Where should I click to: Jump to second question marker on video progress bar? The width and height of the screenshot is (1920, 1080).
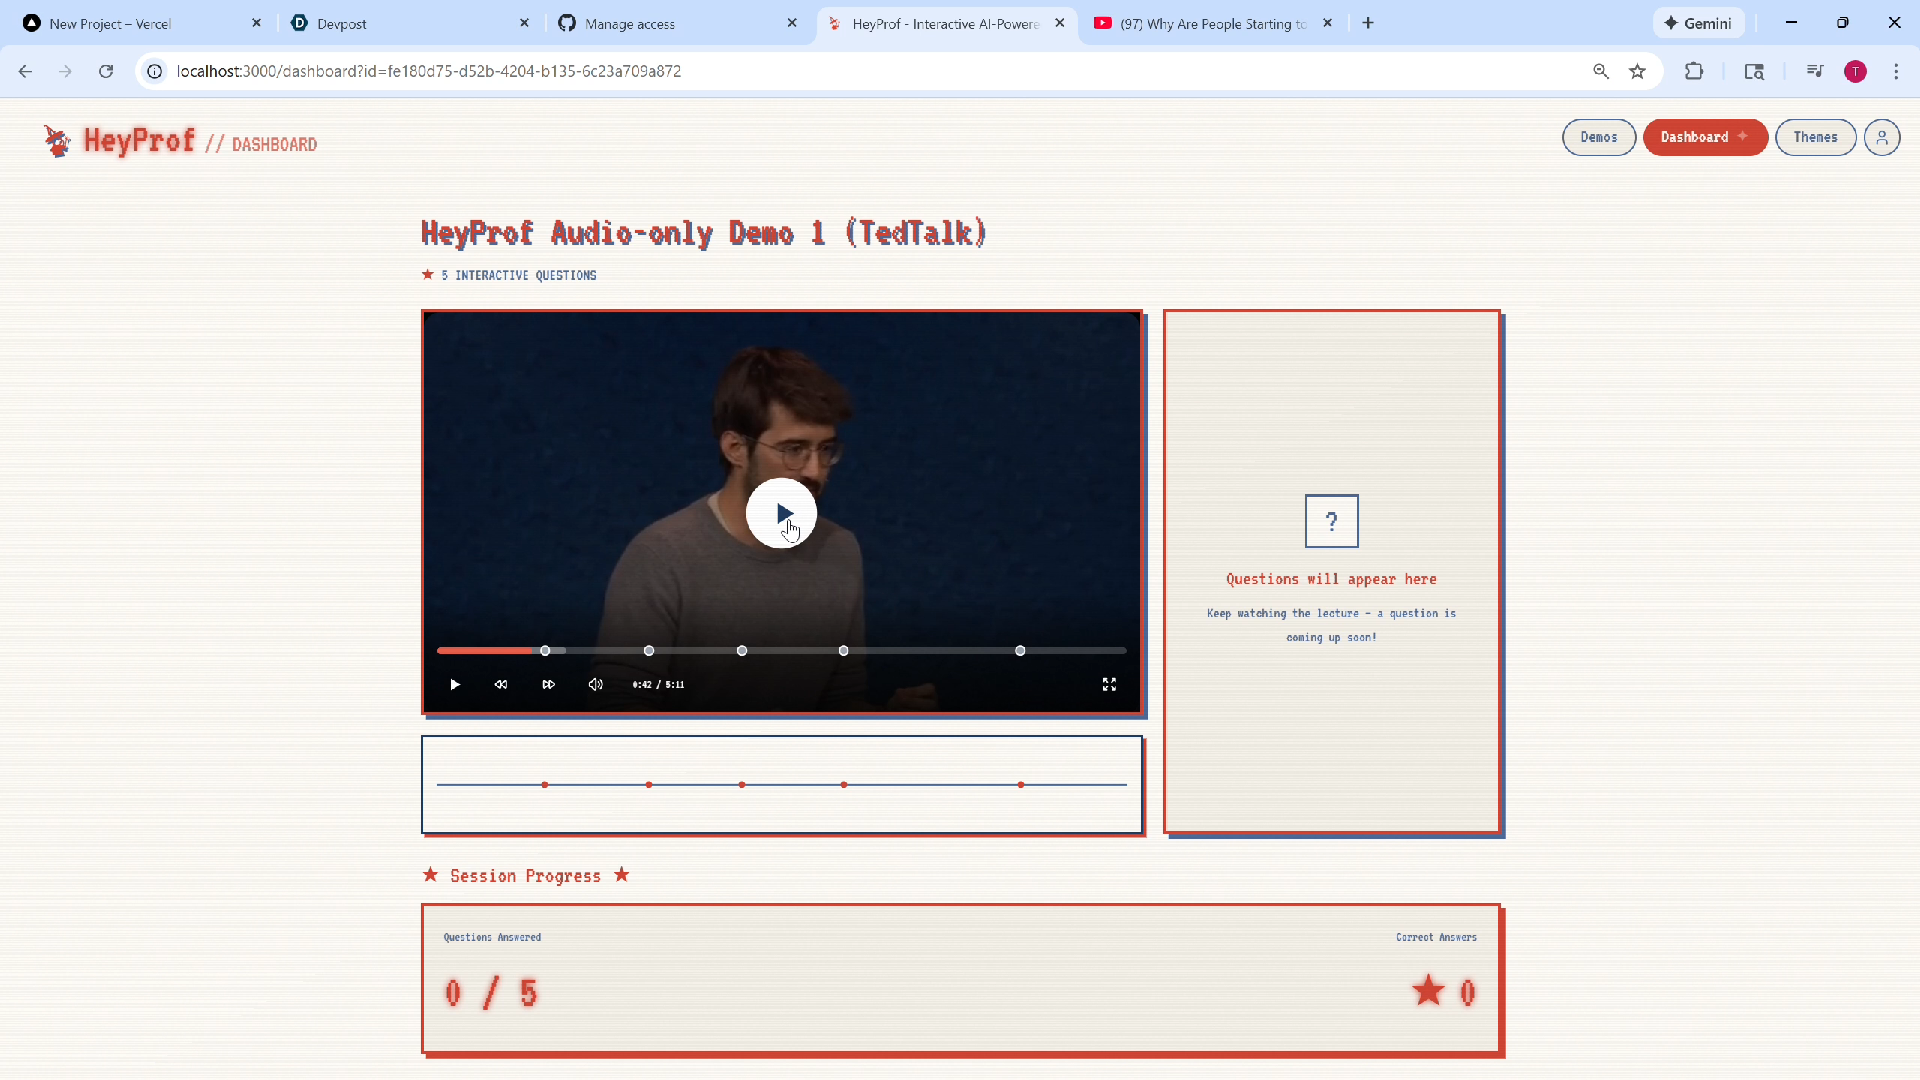point(649,651)
